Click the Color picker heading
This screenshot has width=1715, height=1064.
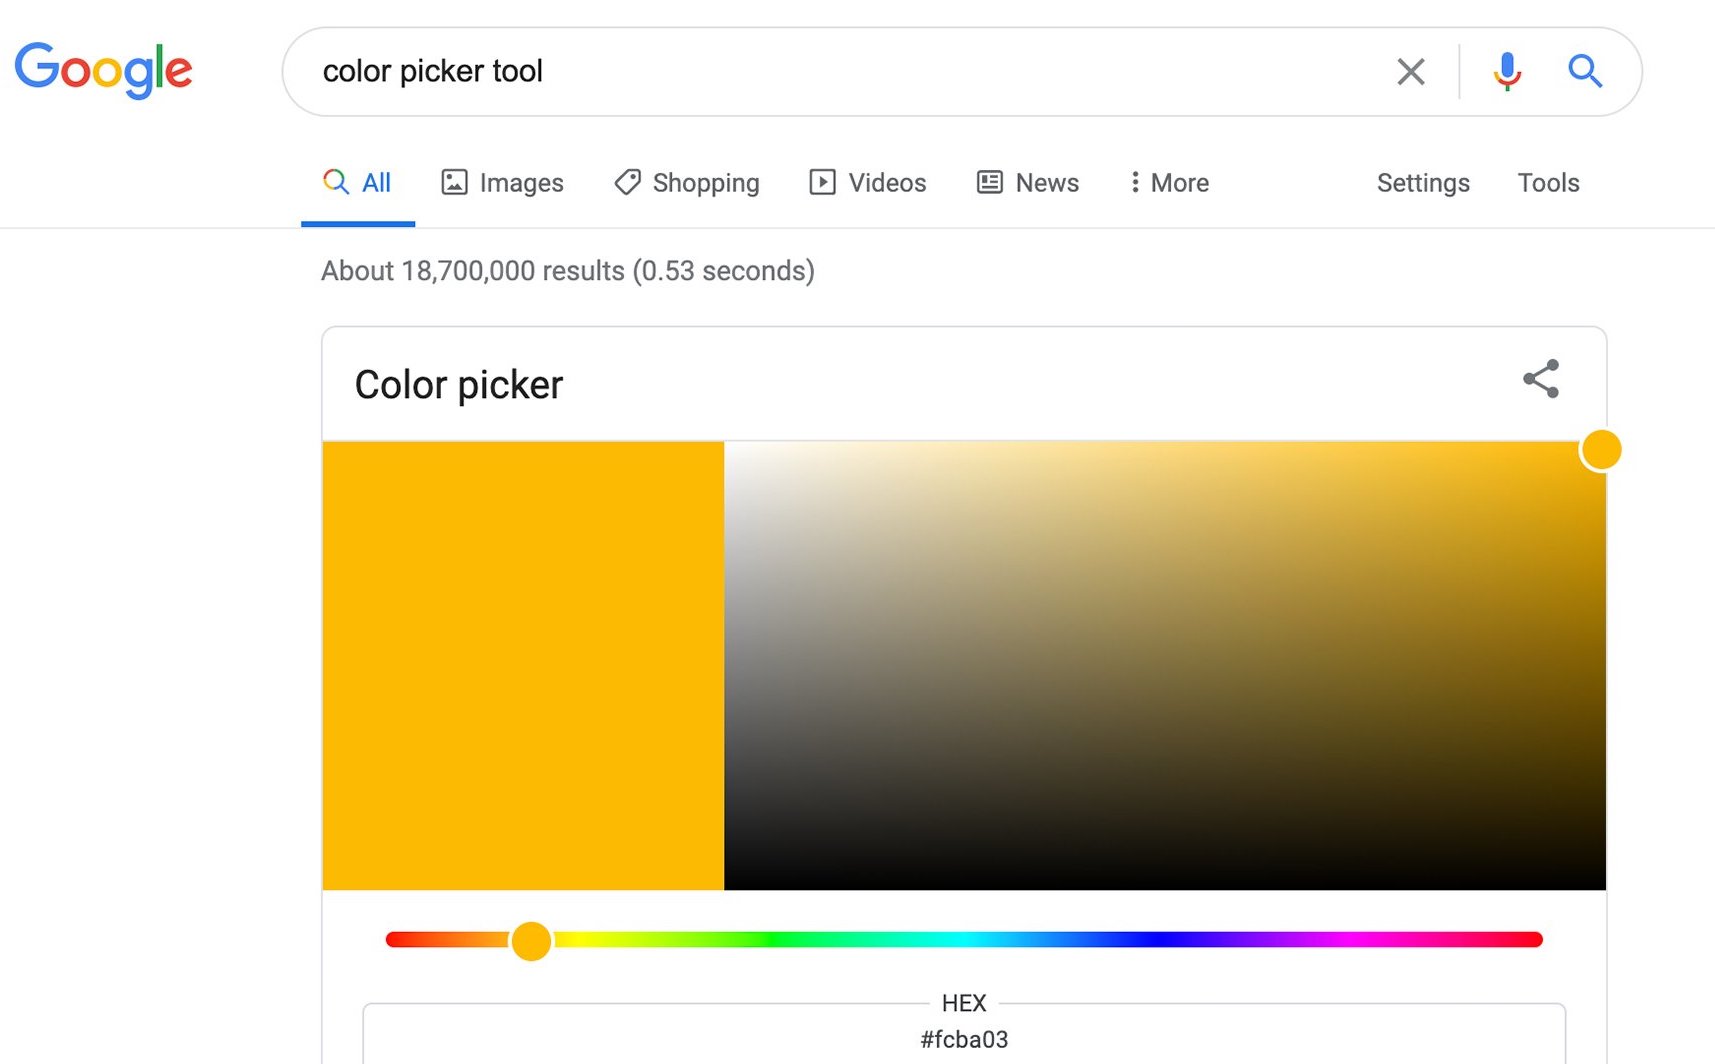[x=458, y=384]
